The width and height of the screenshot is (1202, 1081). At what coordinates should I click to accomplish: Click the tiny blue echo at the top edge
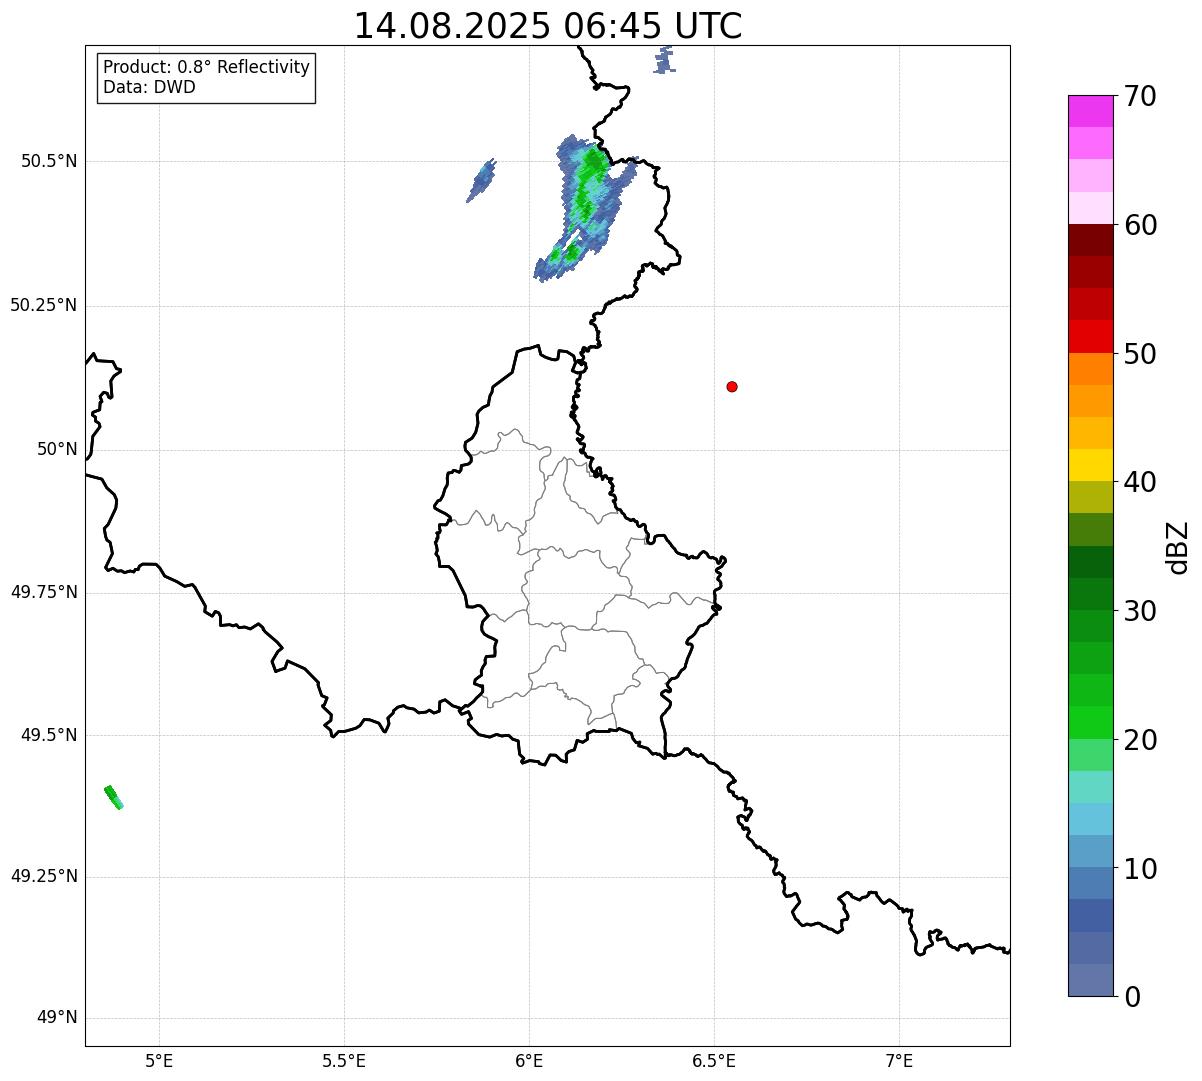664,60
